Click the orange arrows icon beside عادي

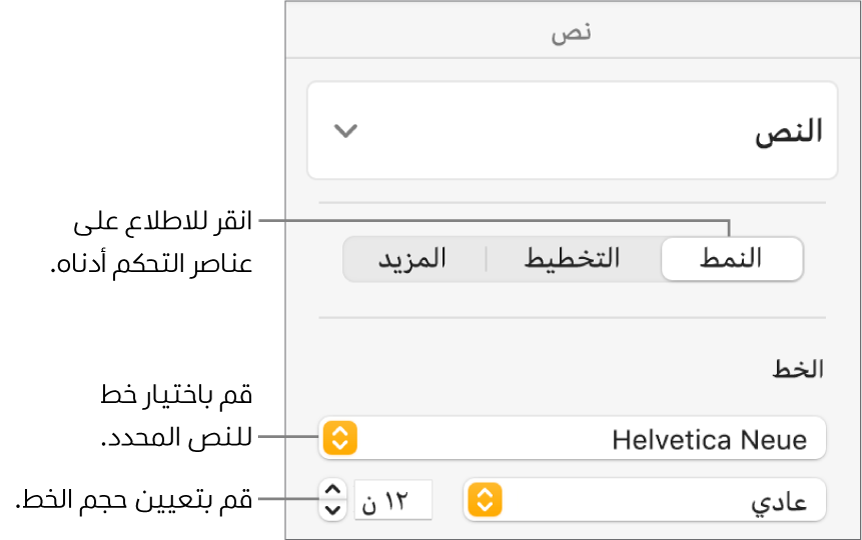point(485,499)
